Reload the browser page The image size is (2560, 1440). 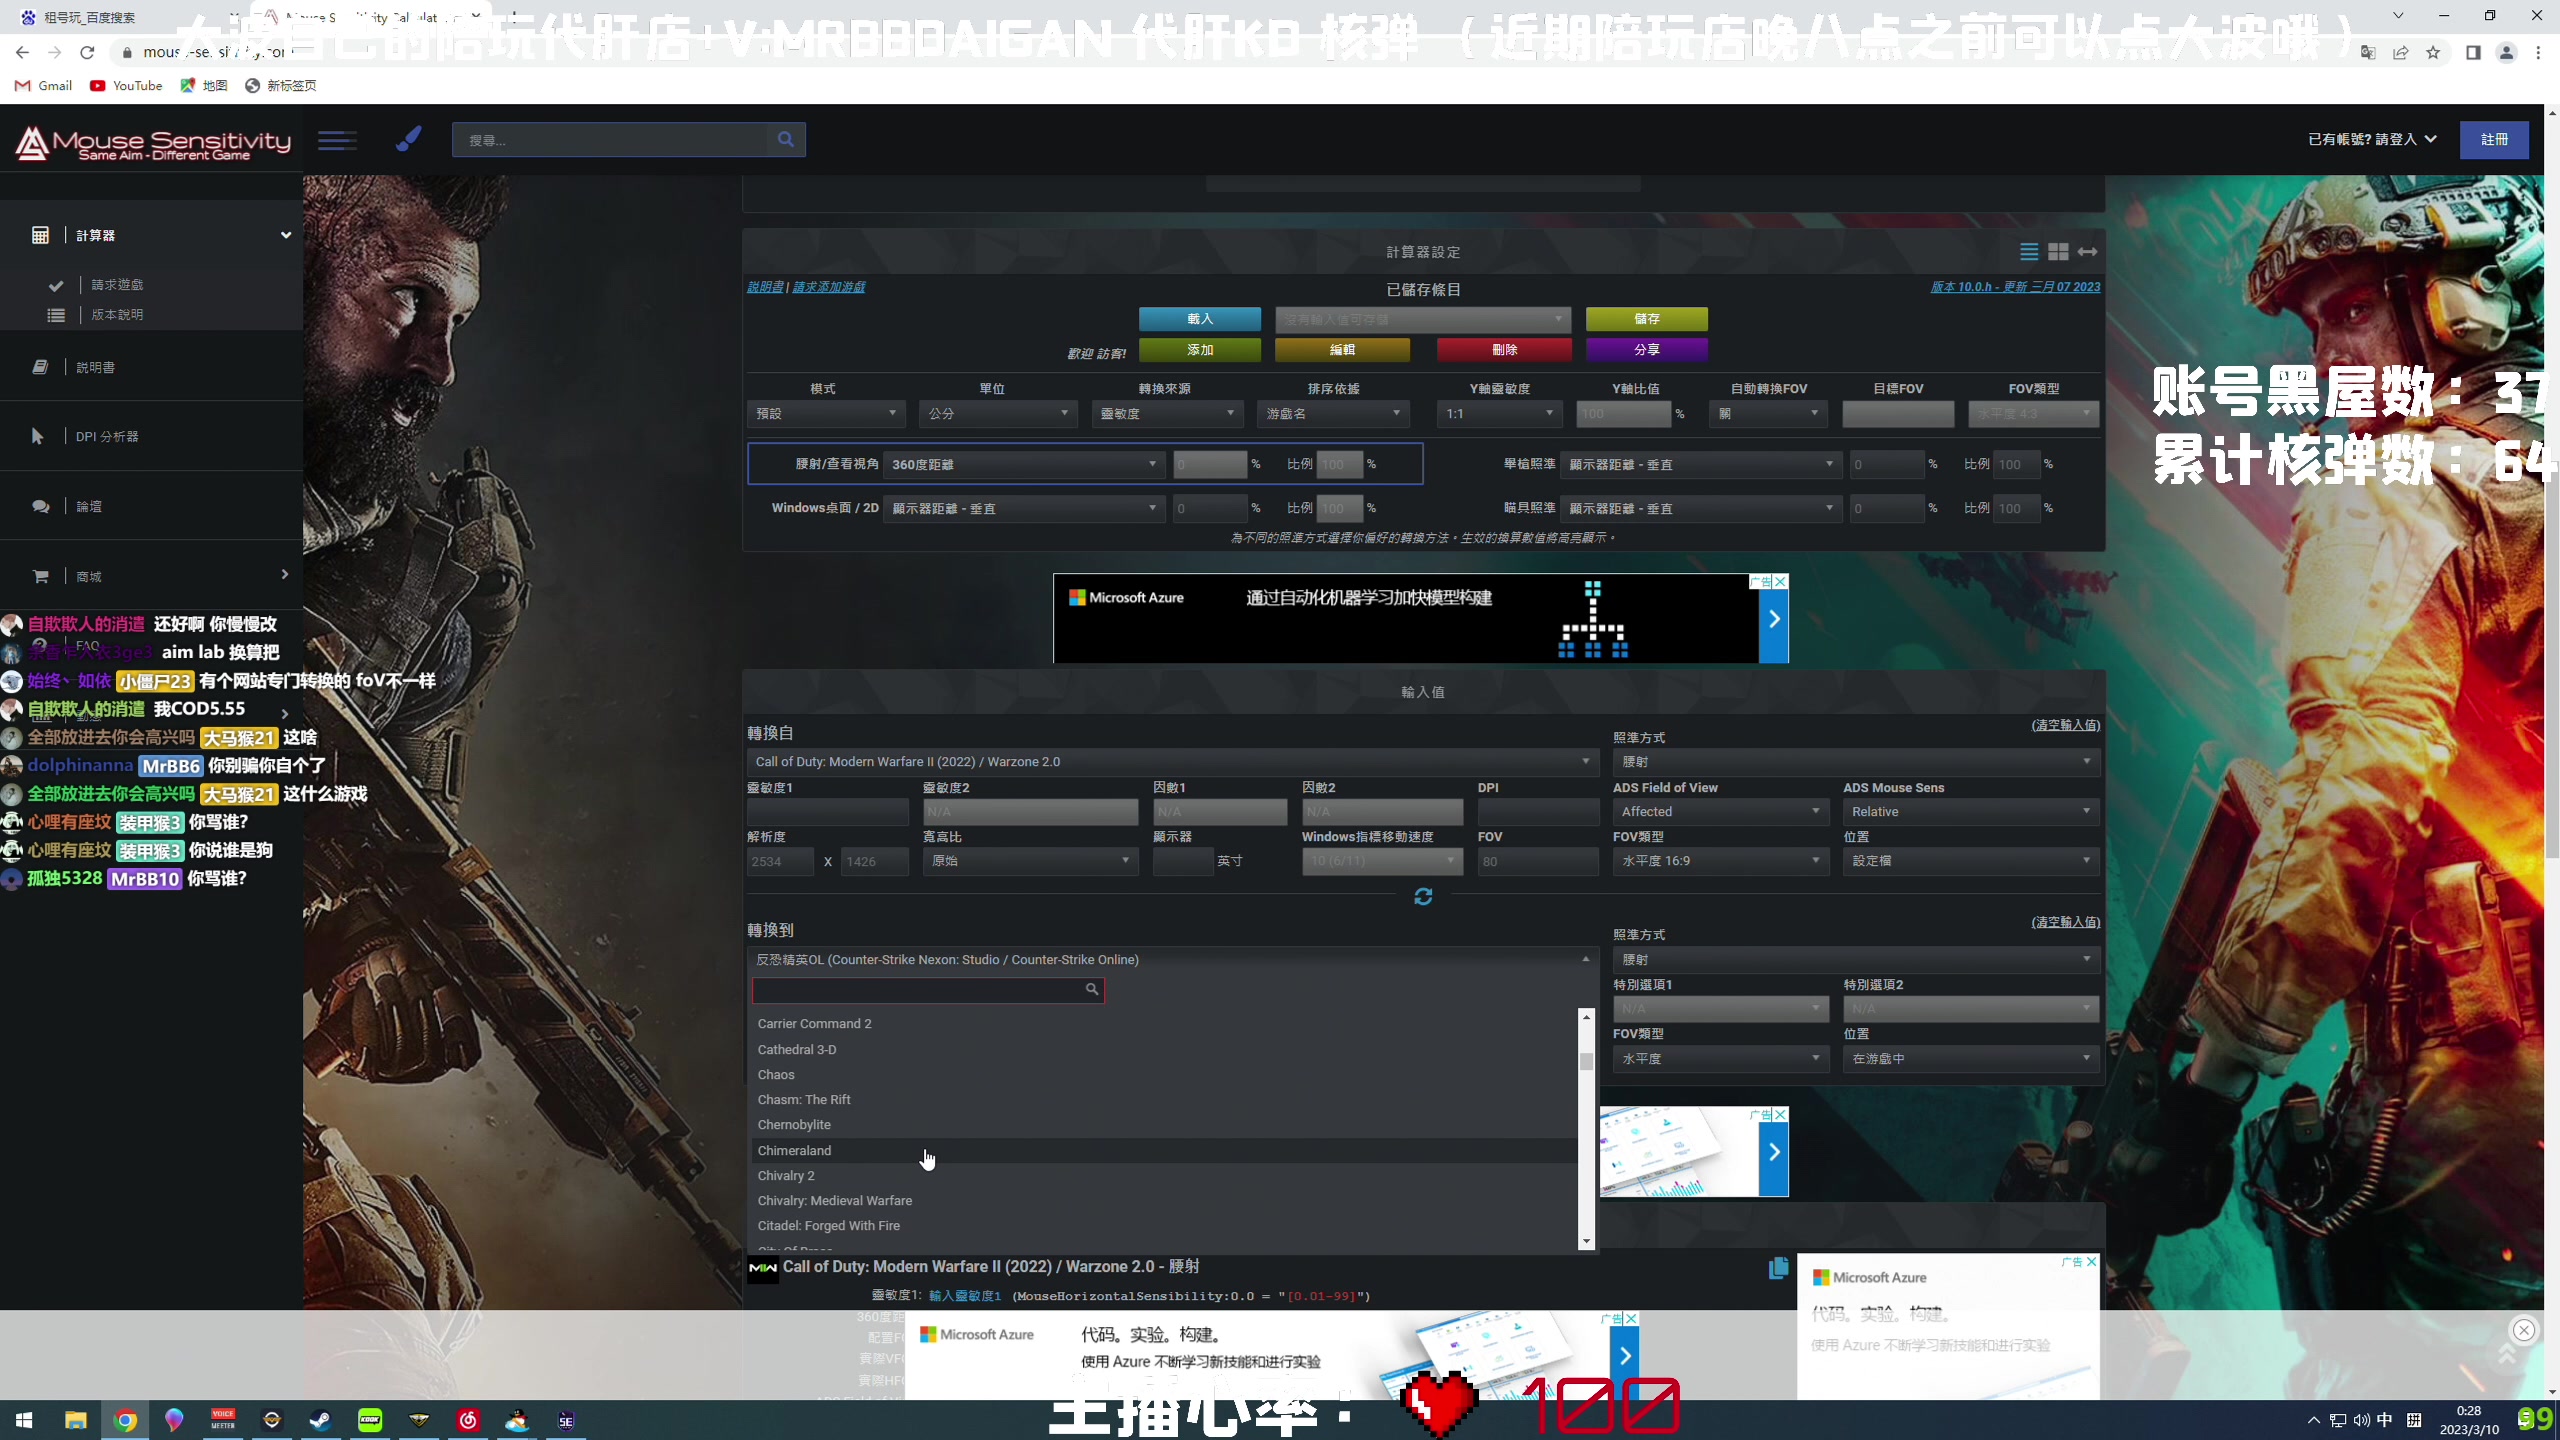click(x=87, y=53)
